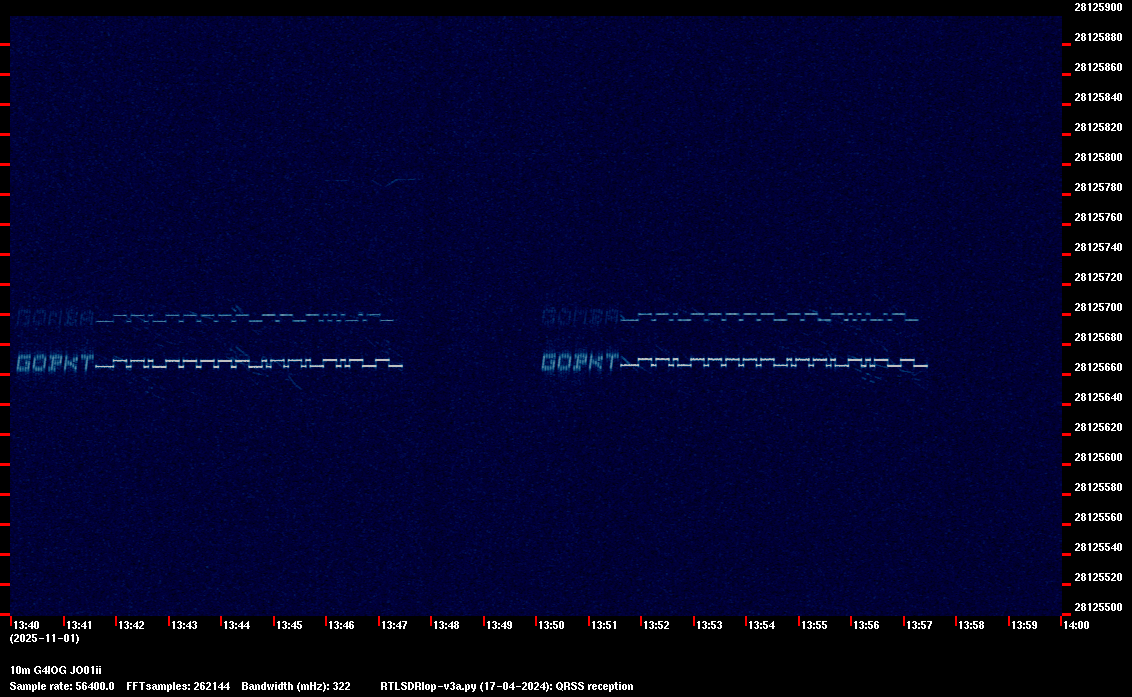Click the 13:50 time label

(552, 625)
